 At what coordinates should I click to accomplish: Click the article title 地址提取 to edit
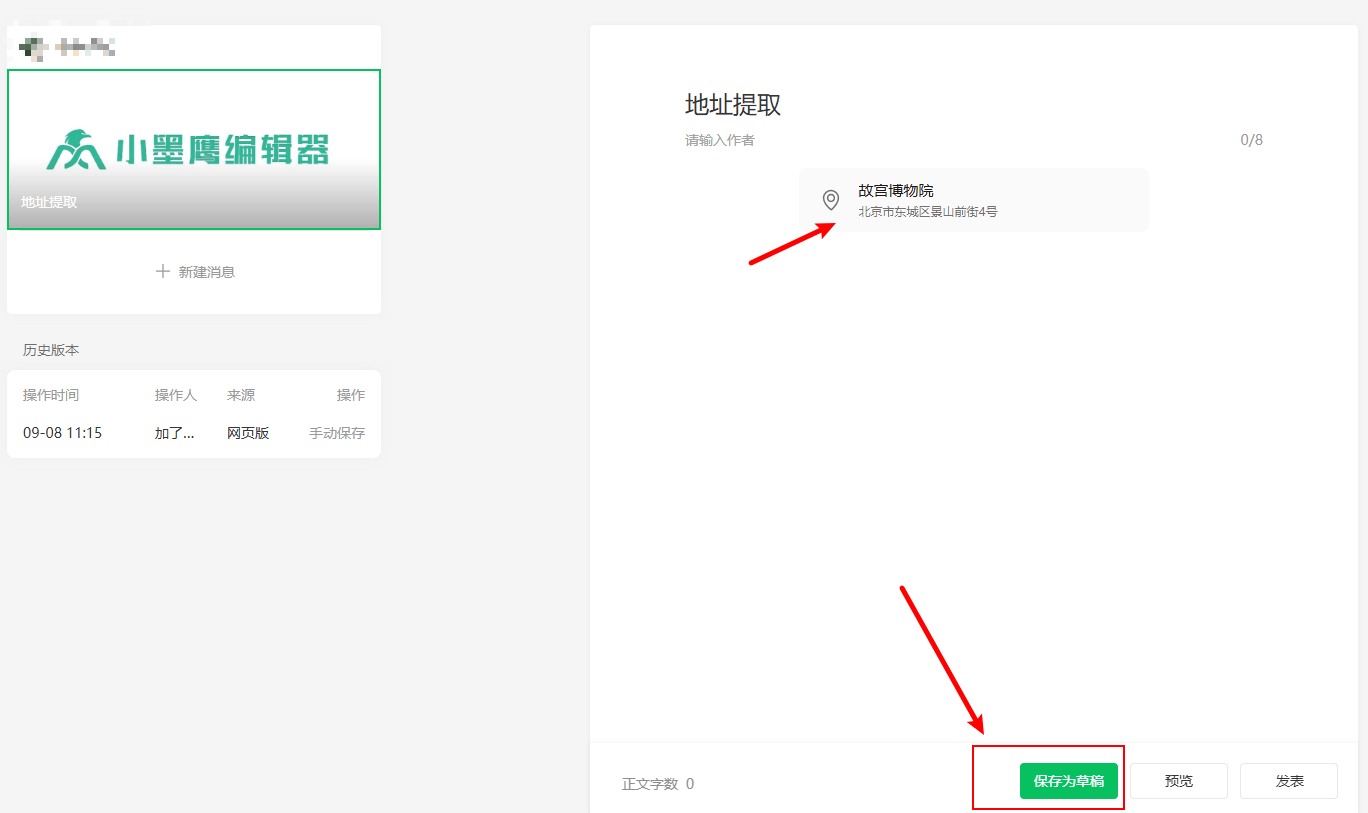coord(735,105)
